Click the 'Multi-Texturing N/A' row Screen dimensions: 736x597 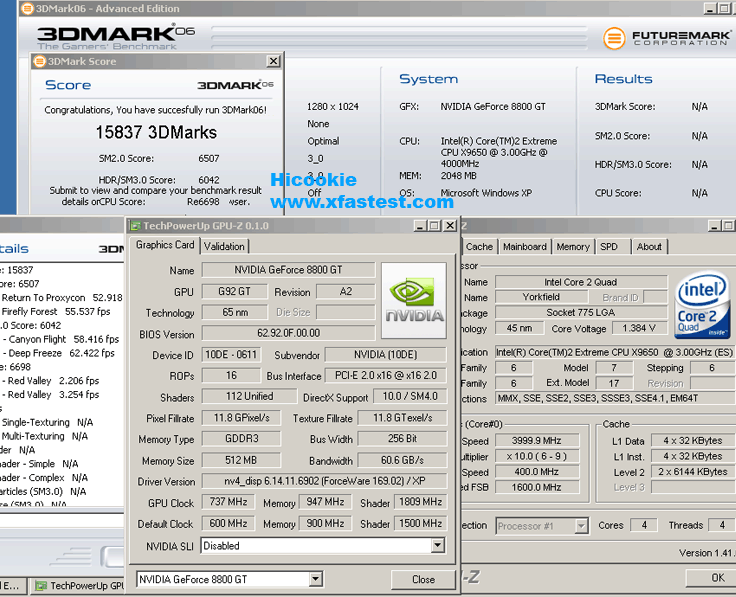45,436
